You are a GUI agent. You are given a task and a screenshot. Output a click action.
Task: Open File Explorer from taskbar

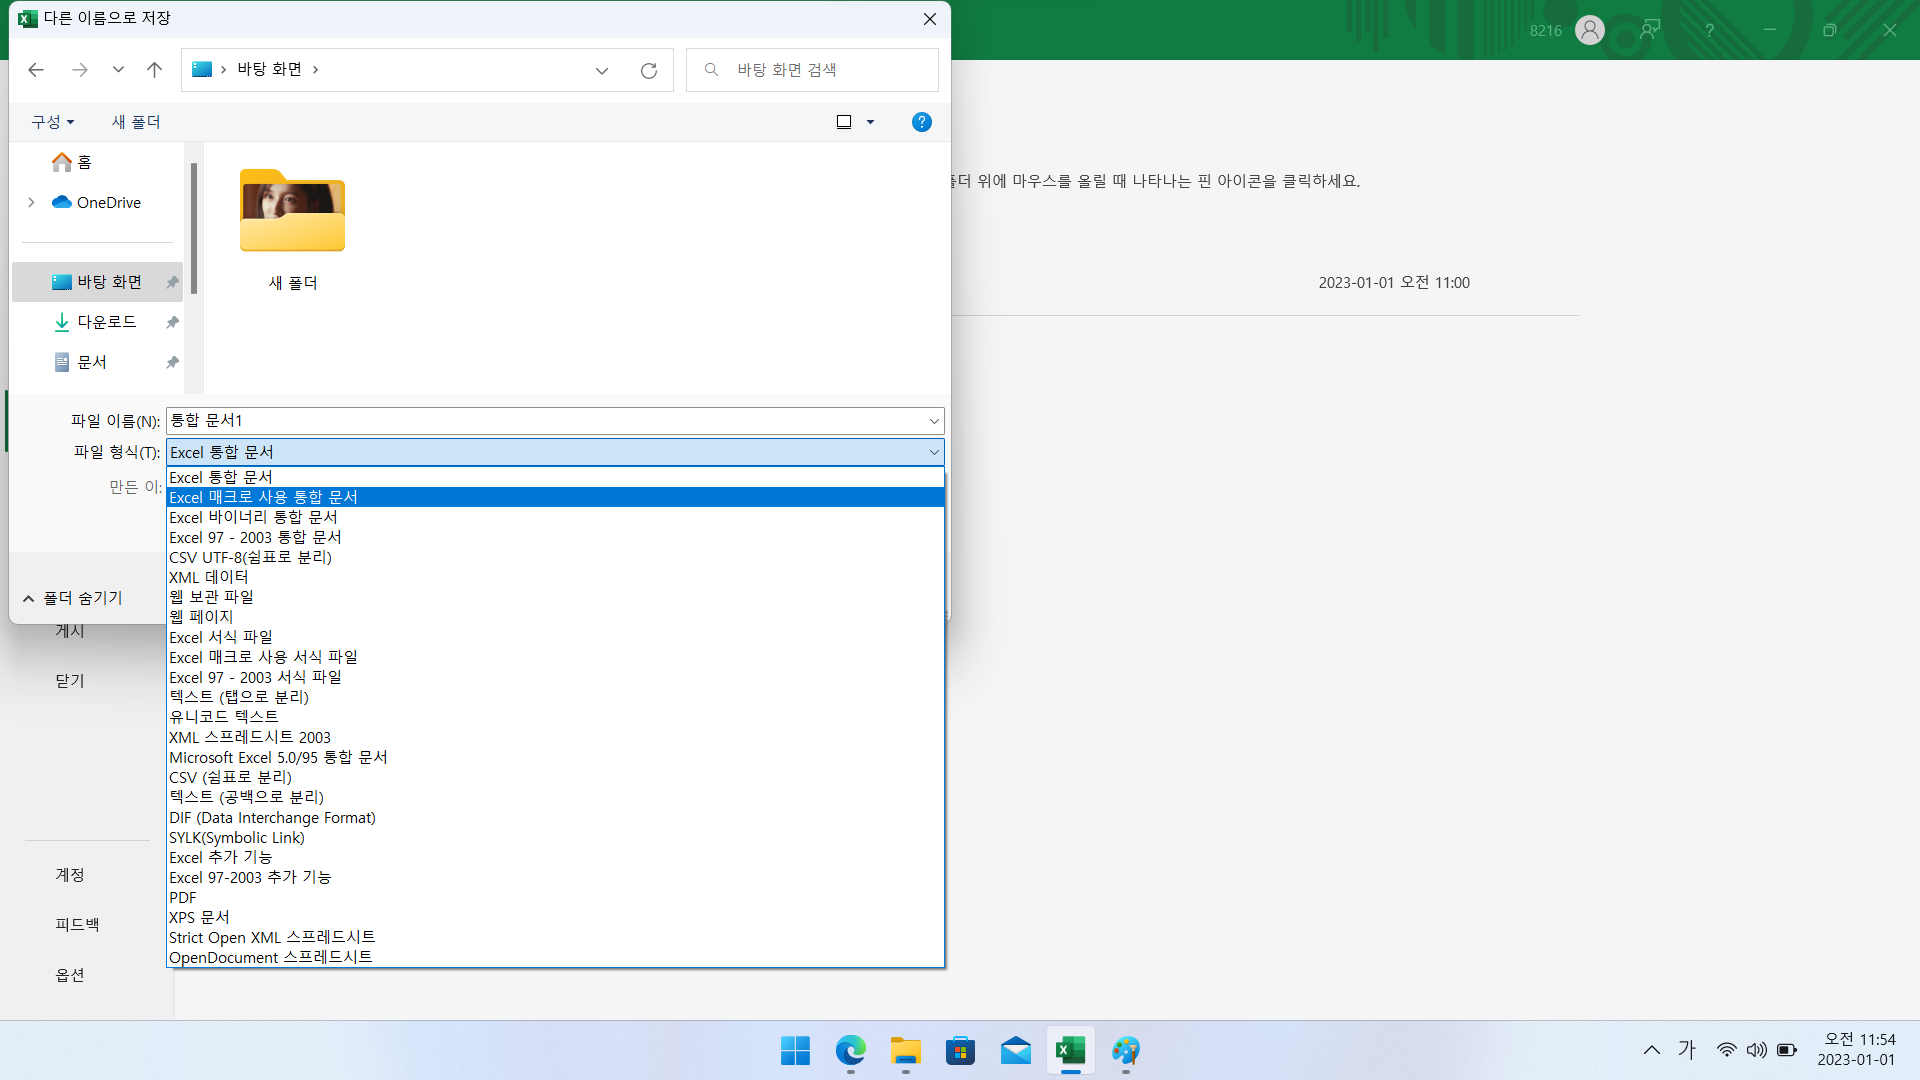pyautogui.click(x=905, y=1051)
